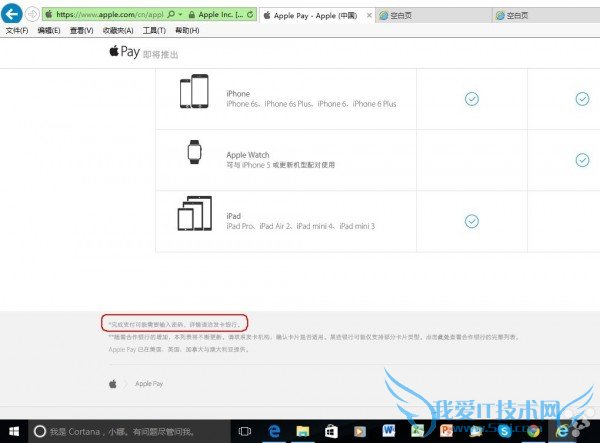Open the 收藏夹(A) menu

[x=118, y=31]
